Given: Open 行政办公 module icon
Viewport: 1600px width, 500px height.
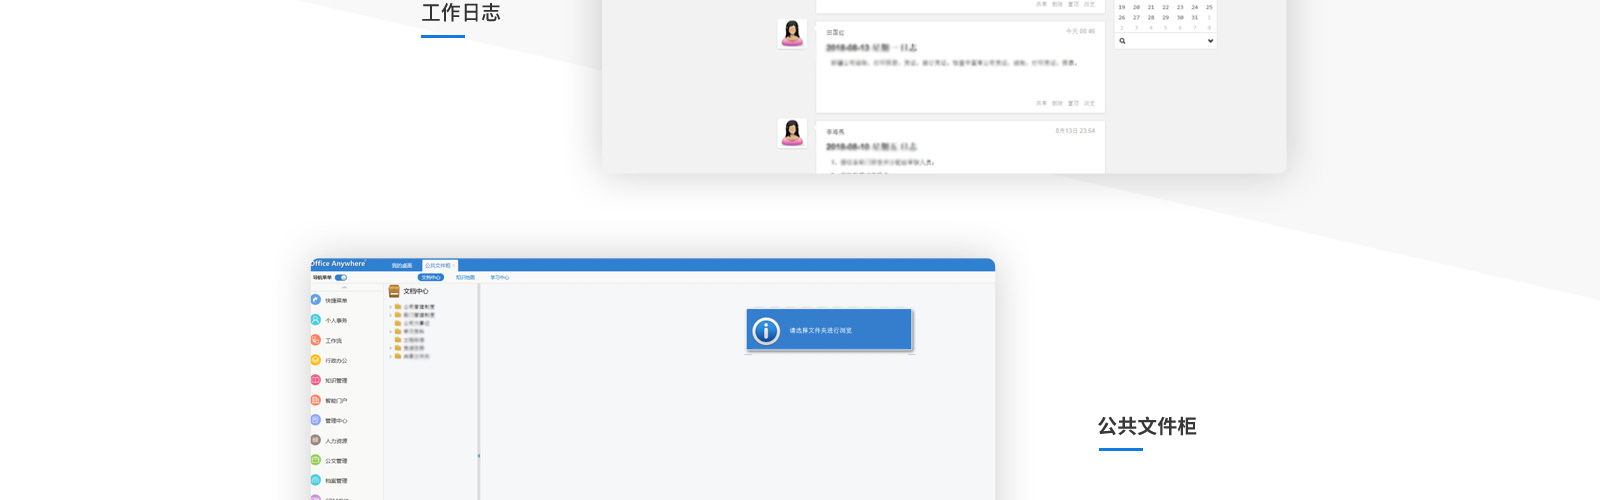Looking at the screenshot, I should [x=316, y=360].
